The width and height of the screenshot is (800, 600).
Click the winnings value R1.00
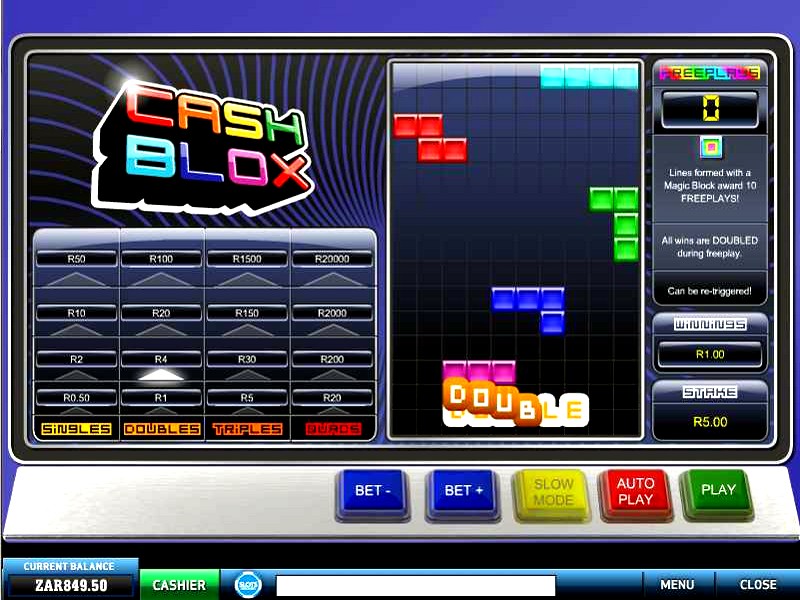click(710, 354)
